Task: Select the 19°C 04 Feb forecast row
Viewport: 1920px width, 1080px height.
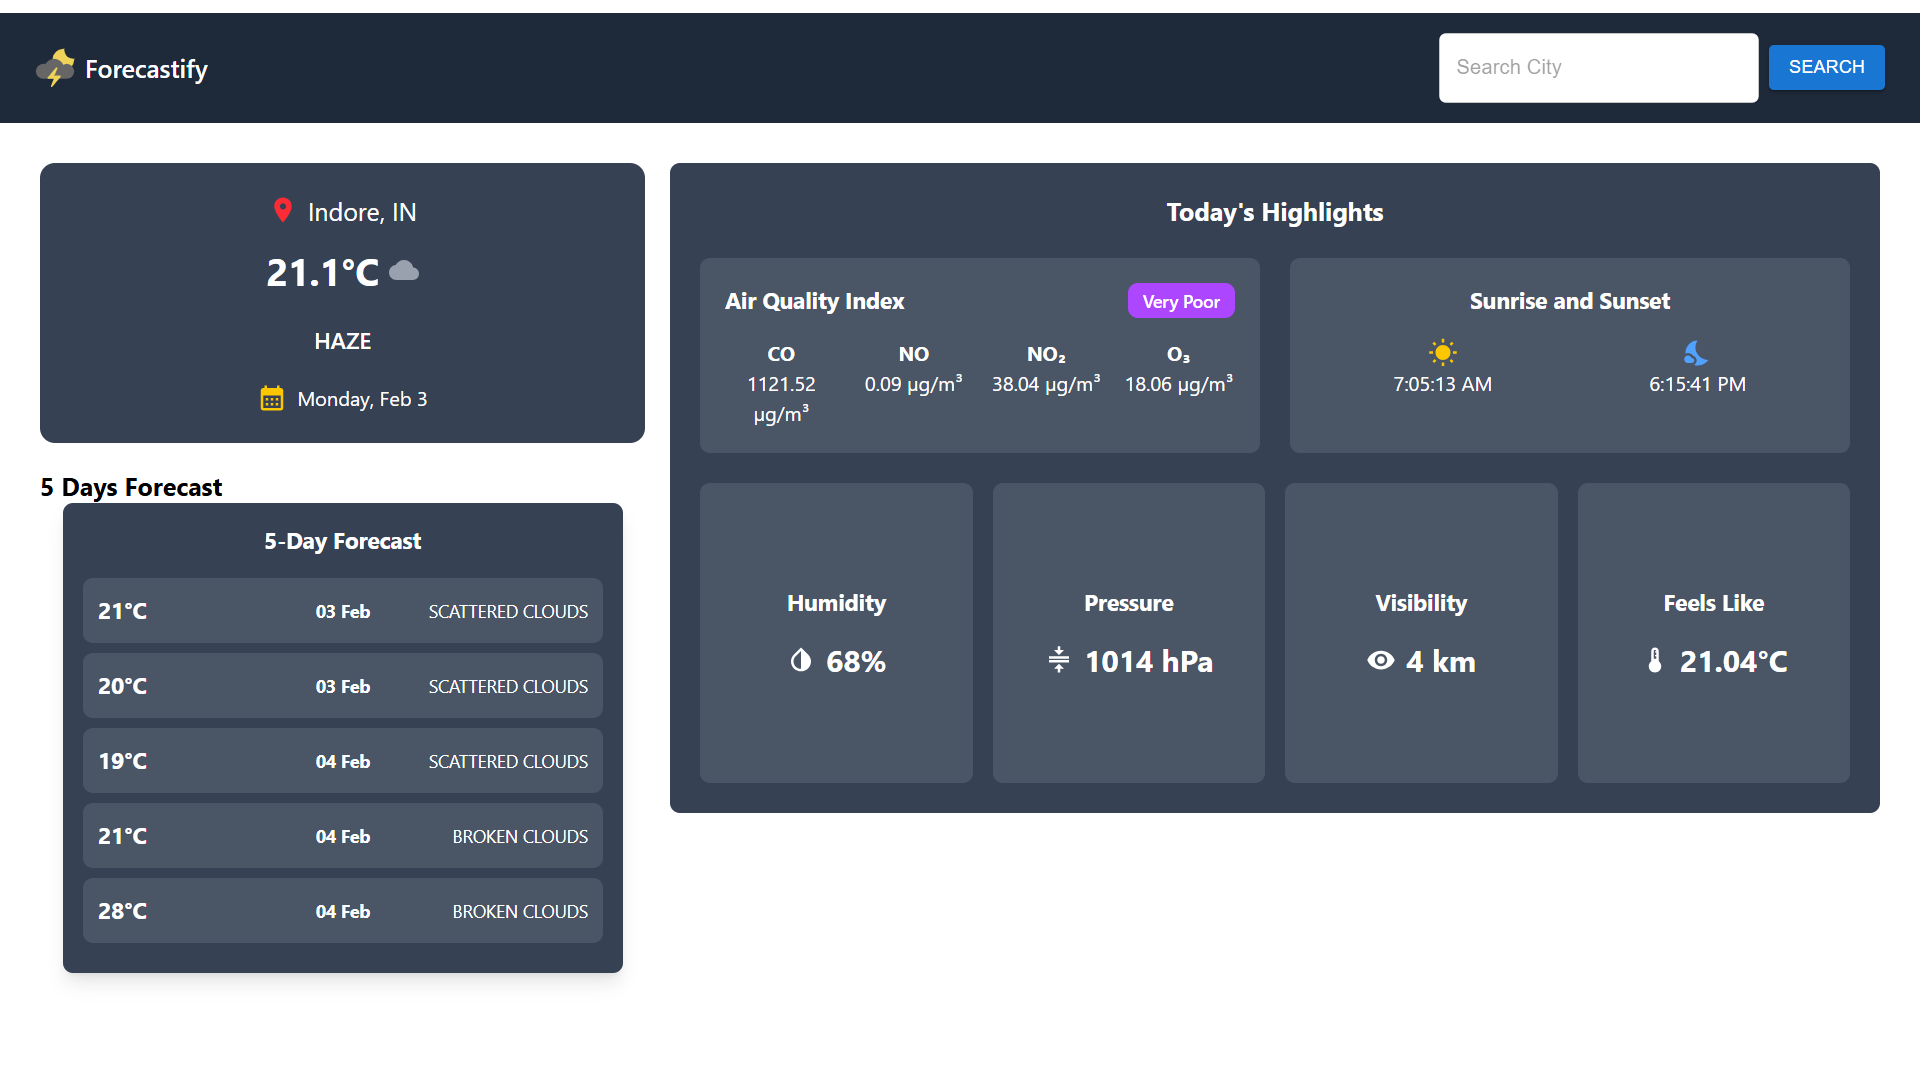Action: (343, 761)
